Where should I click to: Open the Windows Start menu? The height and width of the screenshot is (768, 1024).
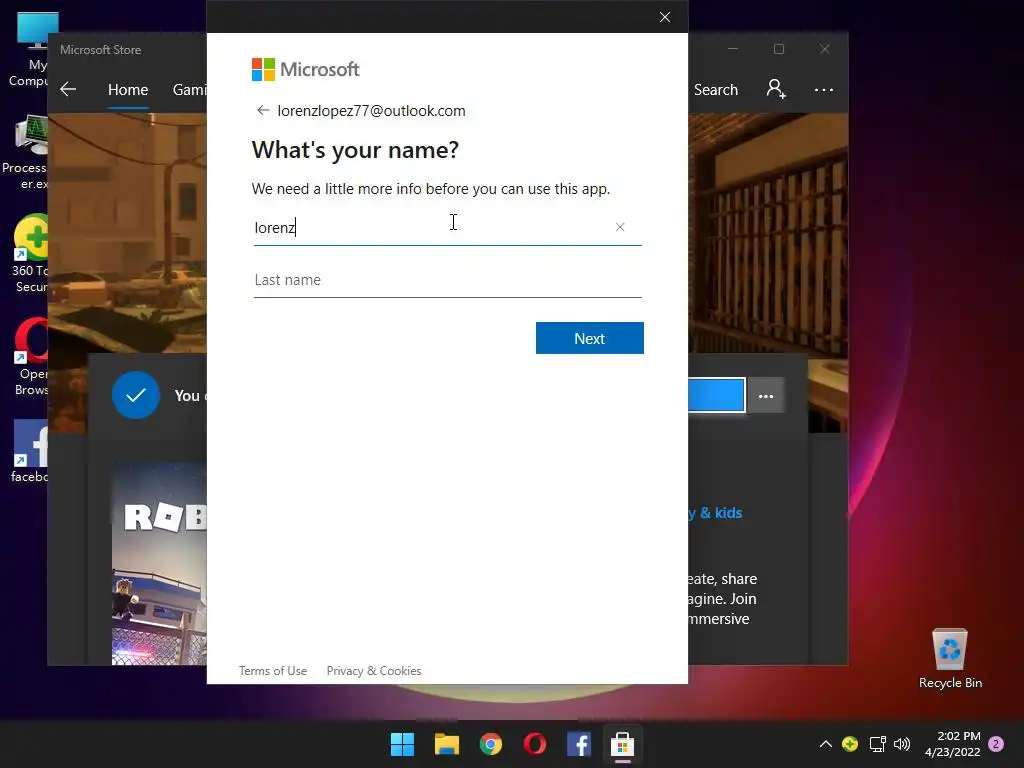click(x=402, y=744)
